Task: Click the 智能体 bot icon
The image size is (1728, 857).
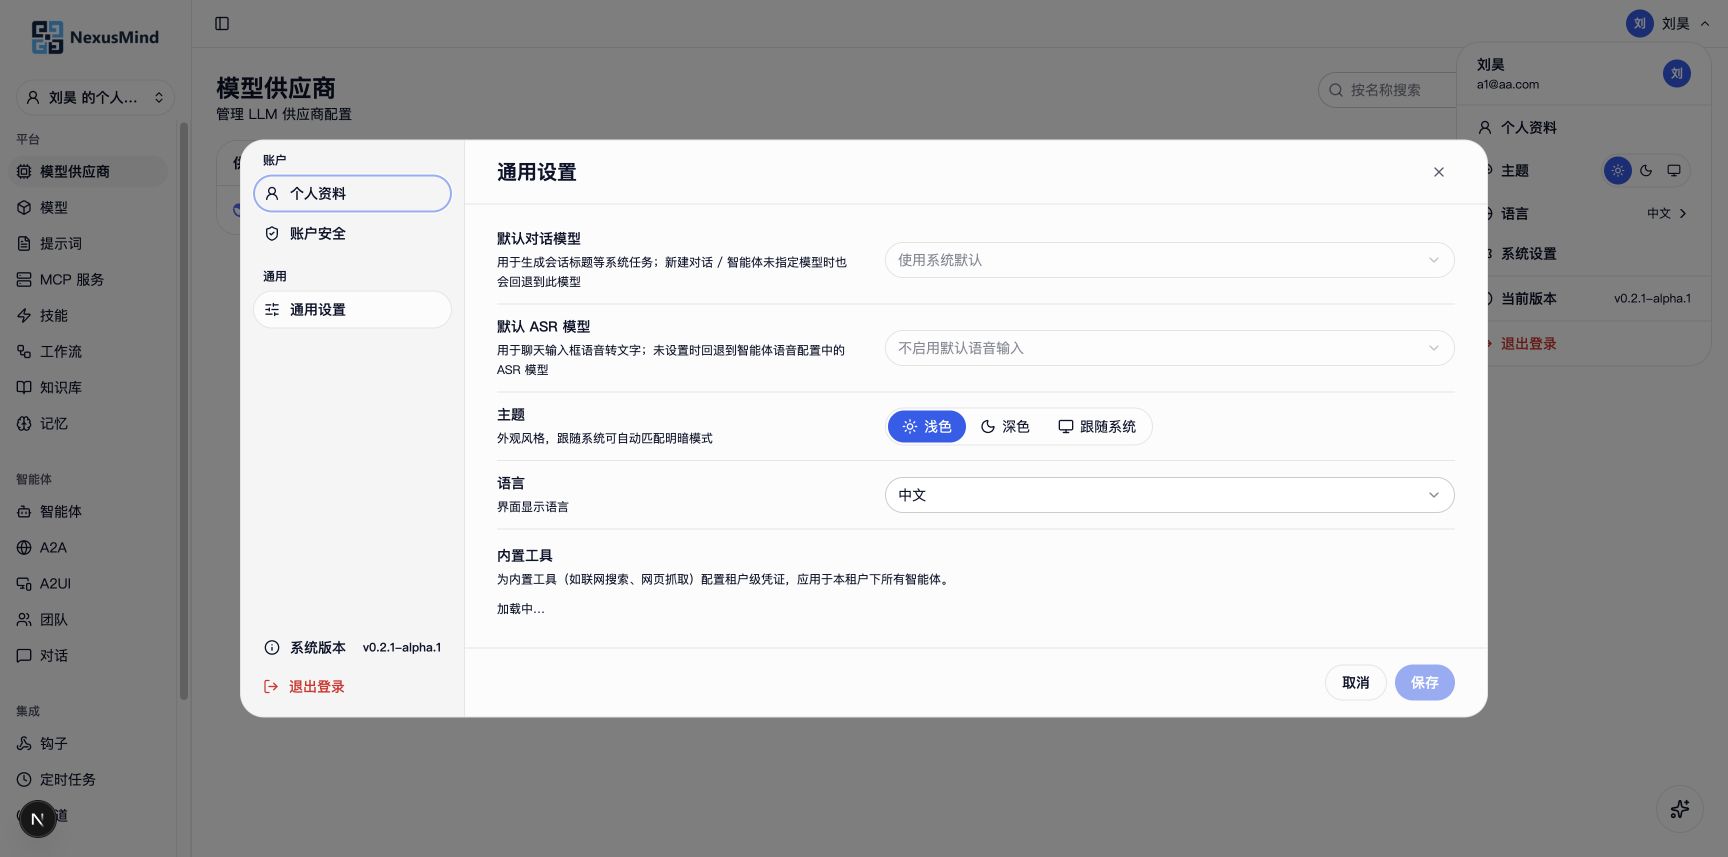Action: pyautogui.click(x=24, y=511)
